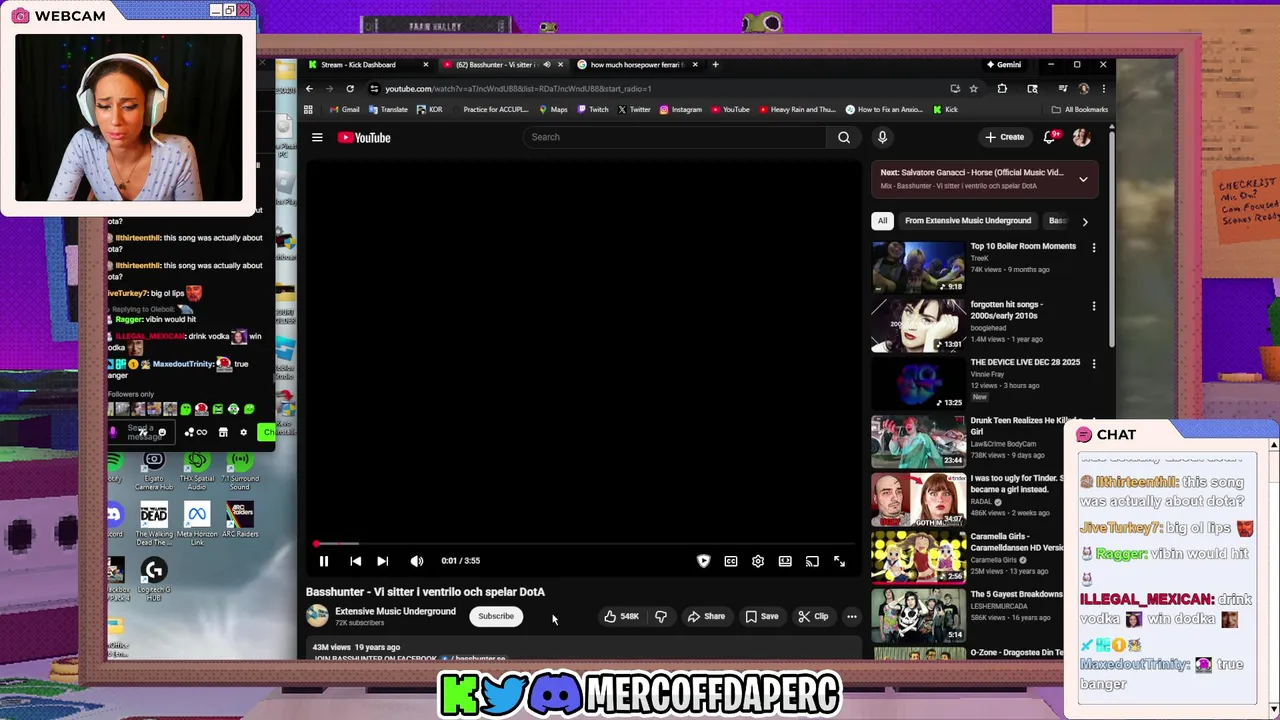
Task: Search with your voice microphone
Action: point(882,137)
